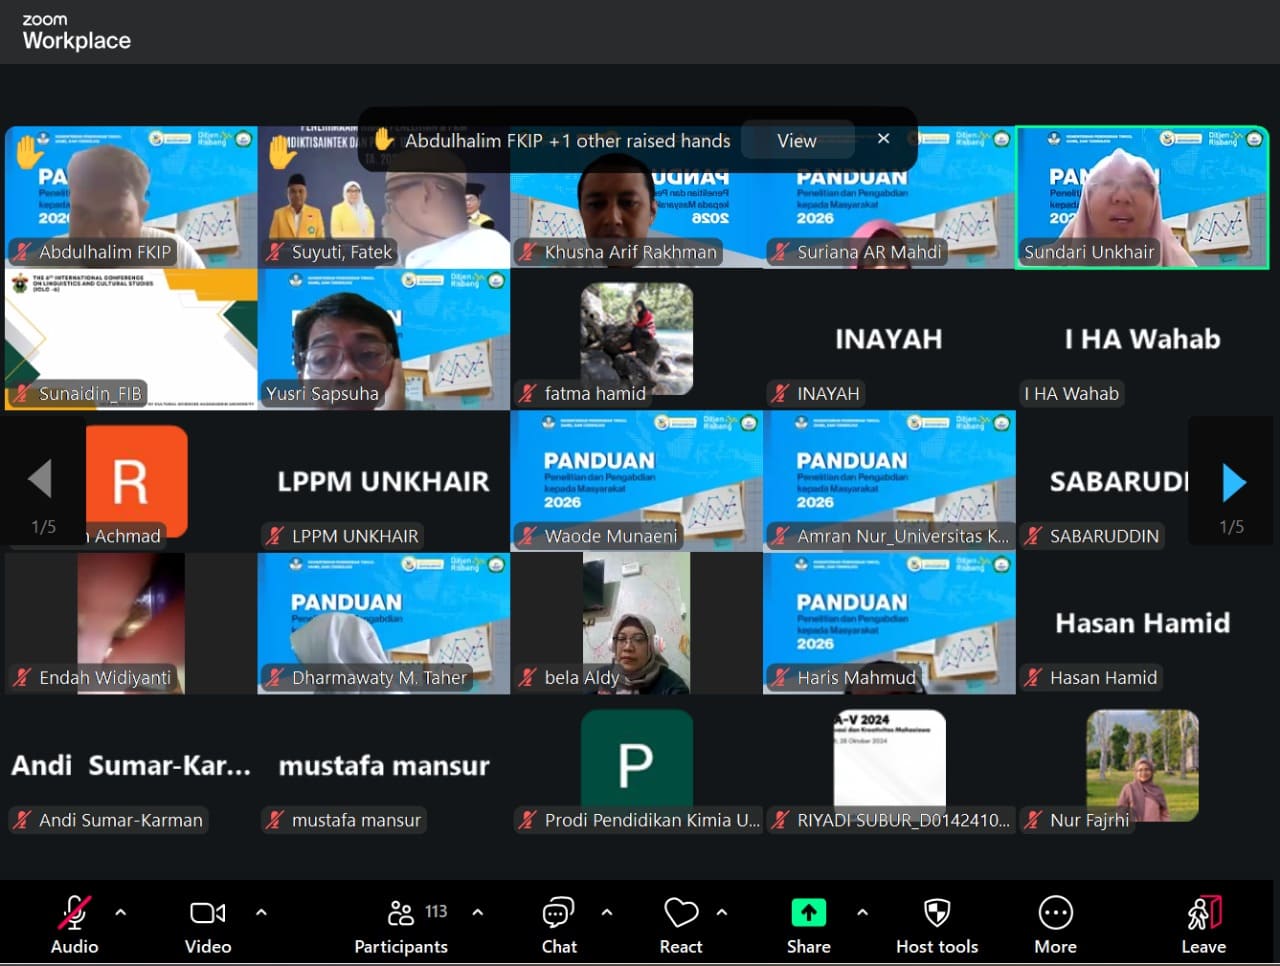Open video options chevron beside Video
This screenshot has height=966, width=1280.
click(x=261, y=912)
